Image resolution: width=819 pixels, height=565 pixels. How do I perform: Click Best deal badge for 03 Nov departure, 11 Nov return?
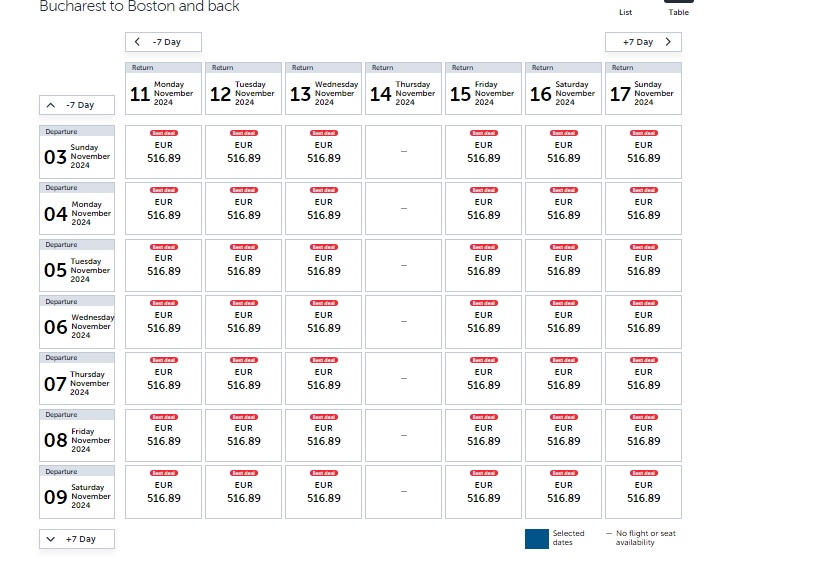163,133
